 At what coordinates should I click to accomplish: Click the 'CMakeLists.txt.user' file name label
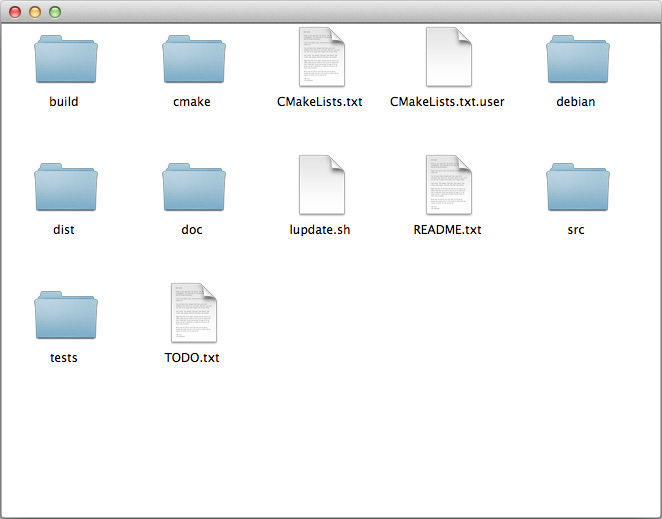(447, 102)
